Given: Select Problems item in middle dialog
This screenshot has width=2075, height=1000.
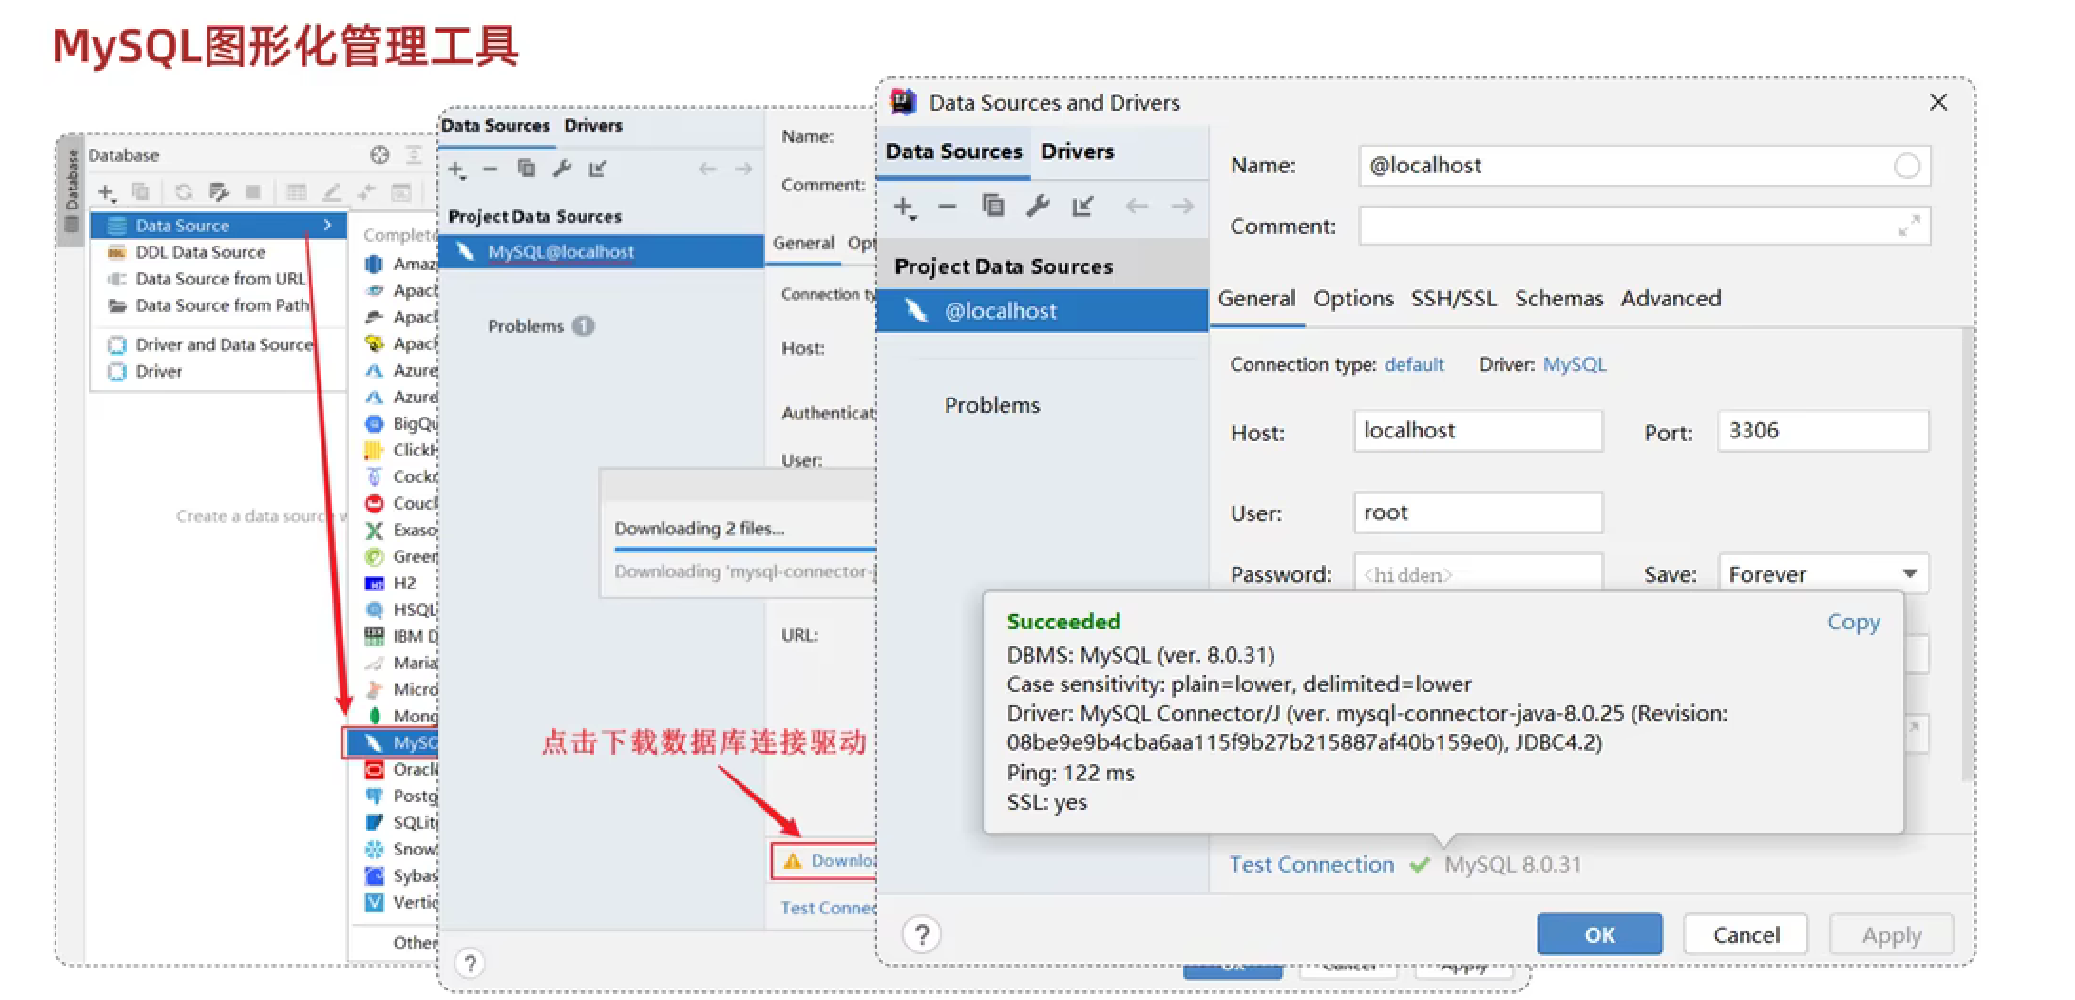Looking at the screenshot, I should click(540, 327).
